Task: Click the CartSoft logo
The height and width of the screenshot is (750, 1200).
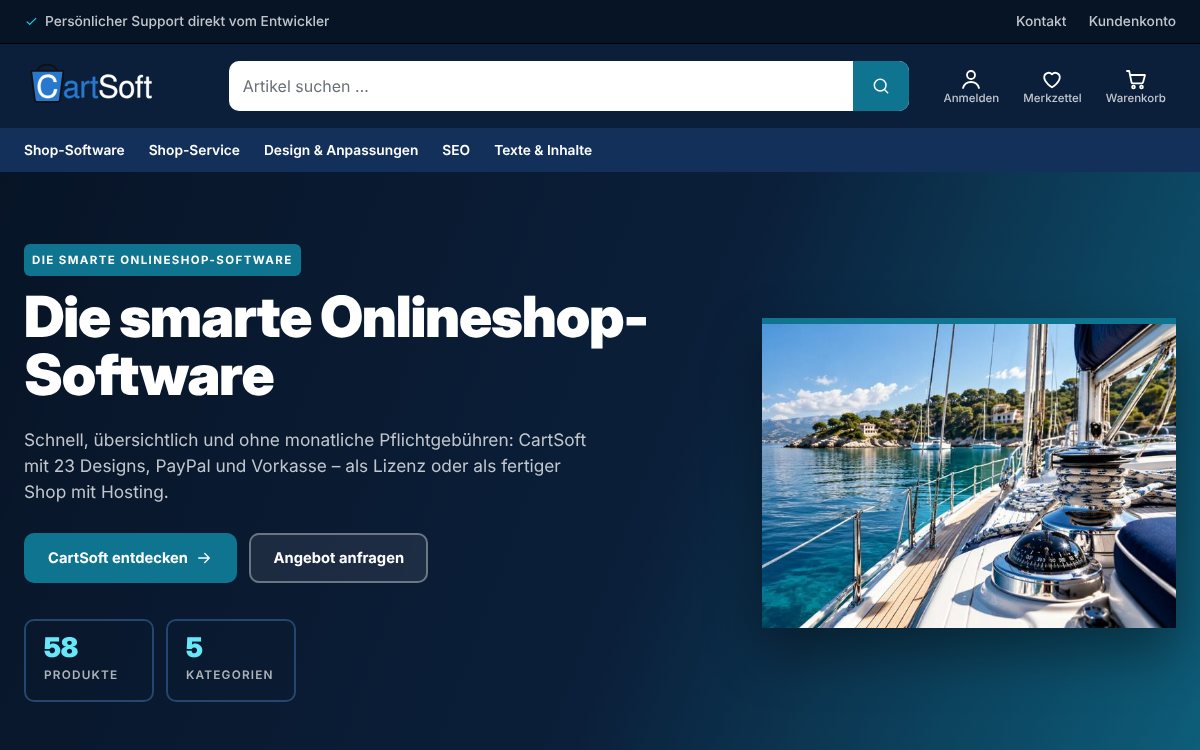Action: [92, 86]
